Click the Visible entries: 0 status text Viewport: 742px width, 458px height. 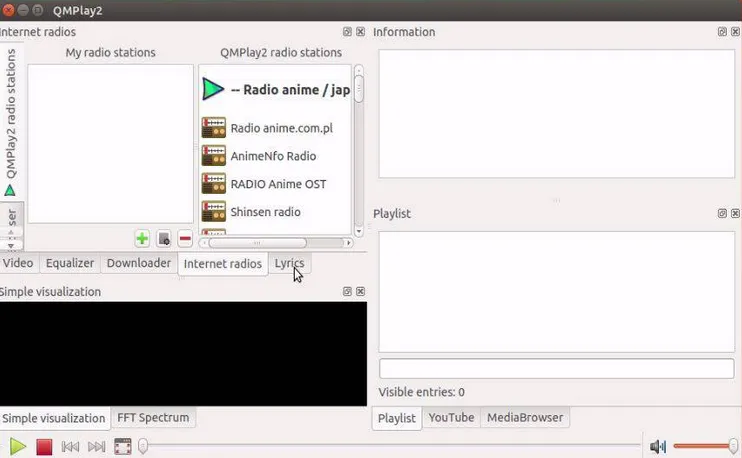(x=421, y=392)
